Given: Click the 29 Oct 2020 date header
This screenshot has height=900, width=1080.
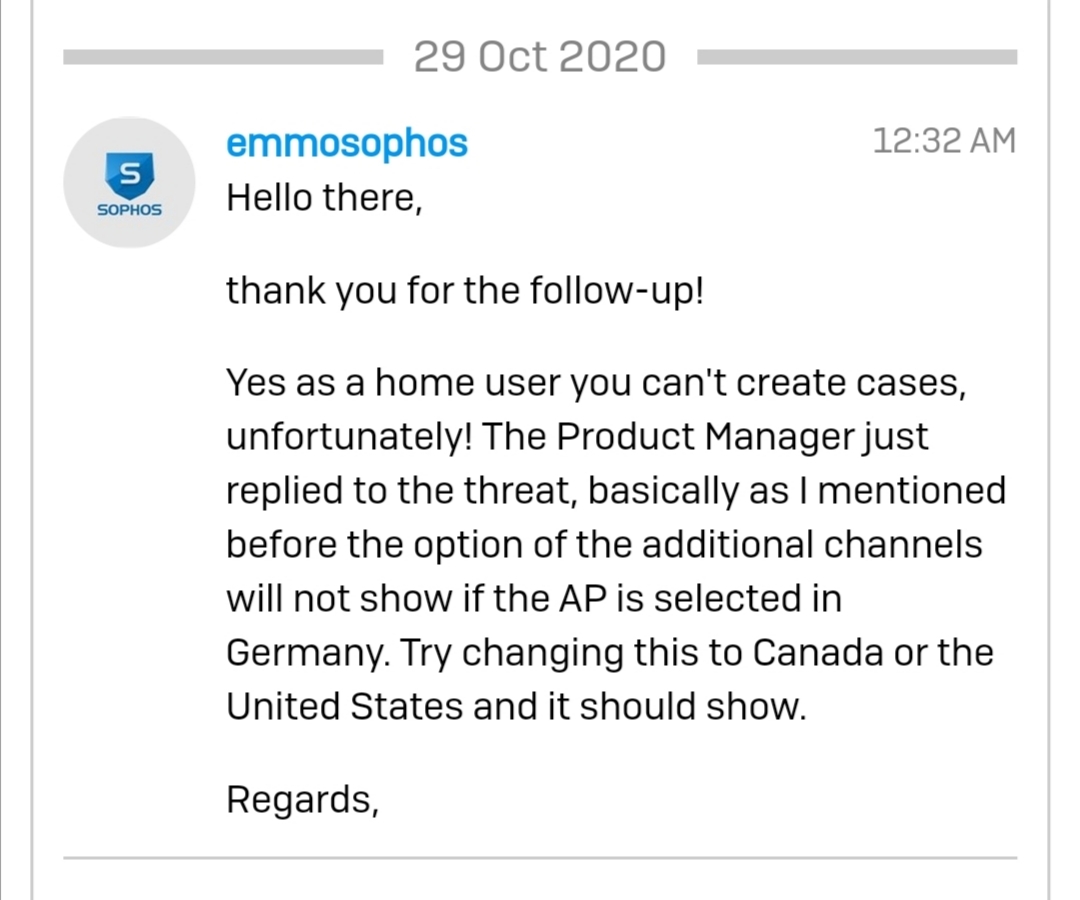Looking at the screenshot, I should pos(540,56).
